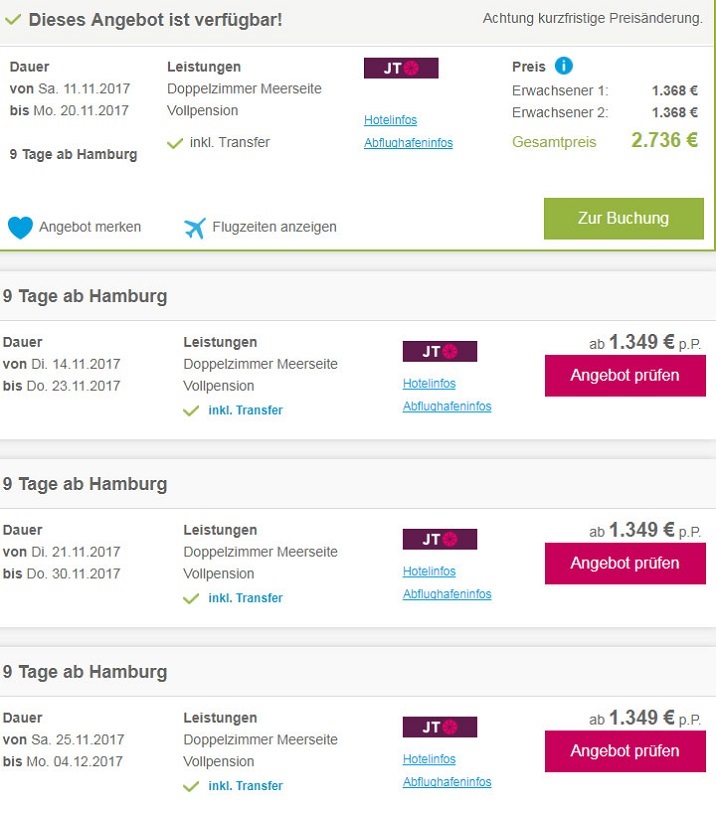Open 'Hotelinfos' for the 14.11.2017 offer
The width and height of the screenshot is (716, 814).
click(x=429, y=384)
